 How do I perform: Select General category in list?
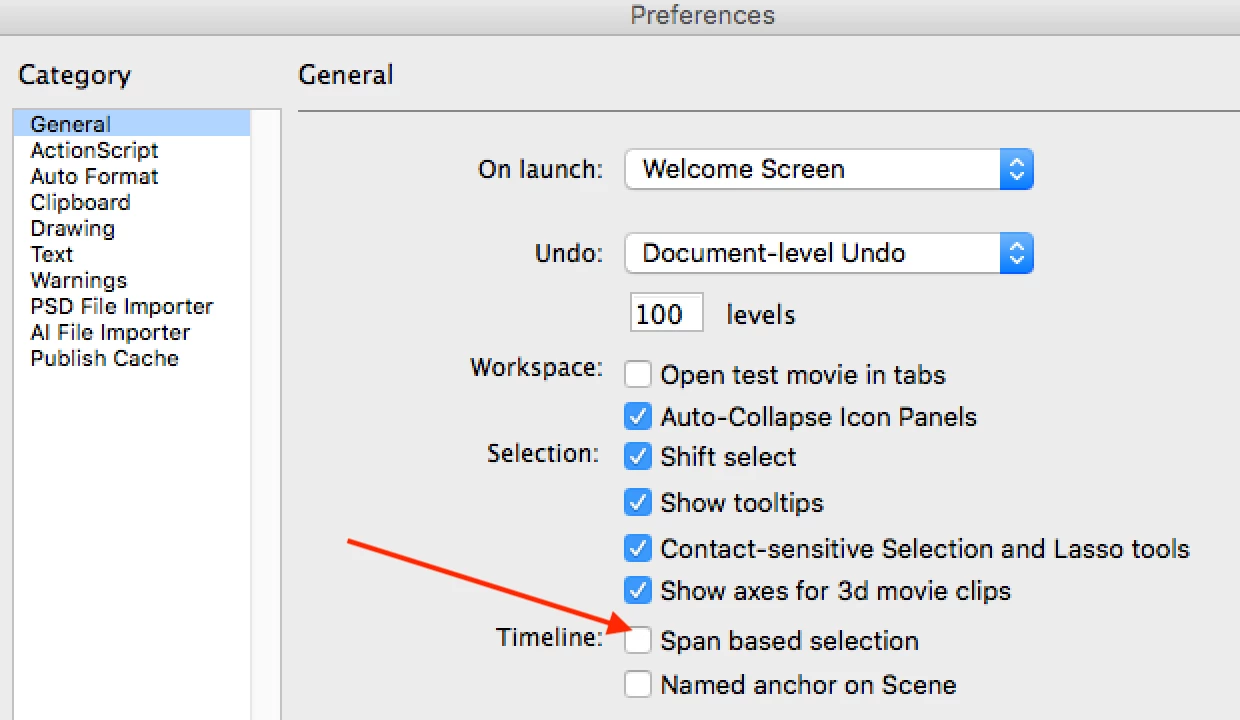pyautogui.click(x=71, y=124)
